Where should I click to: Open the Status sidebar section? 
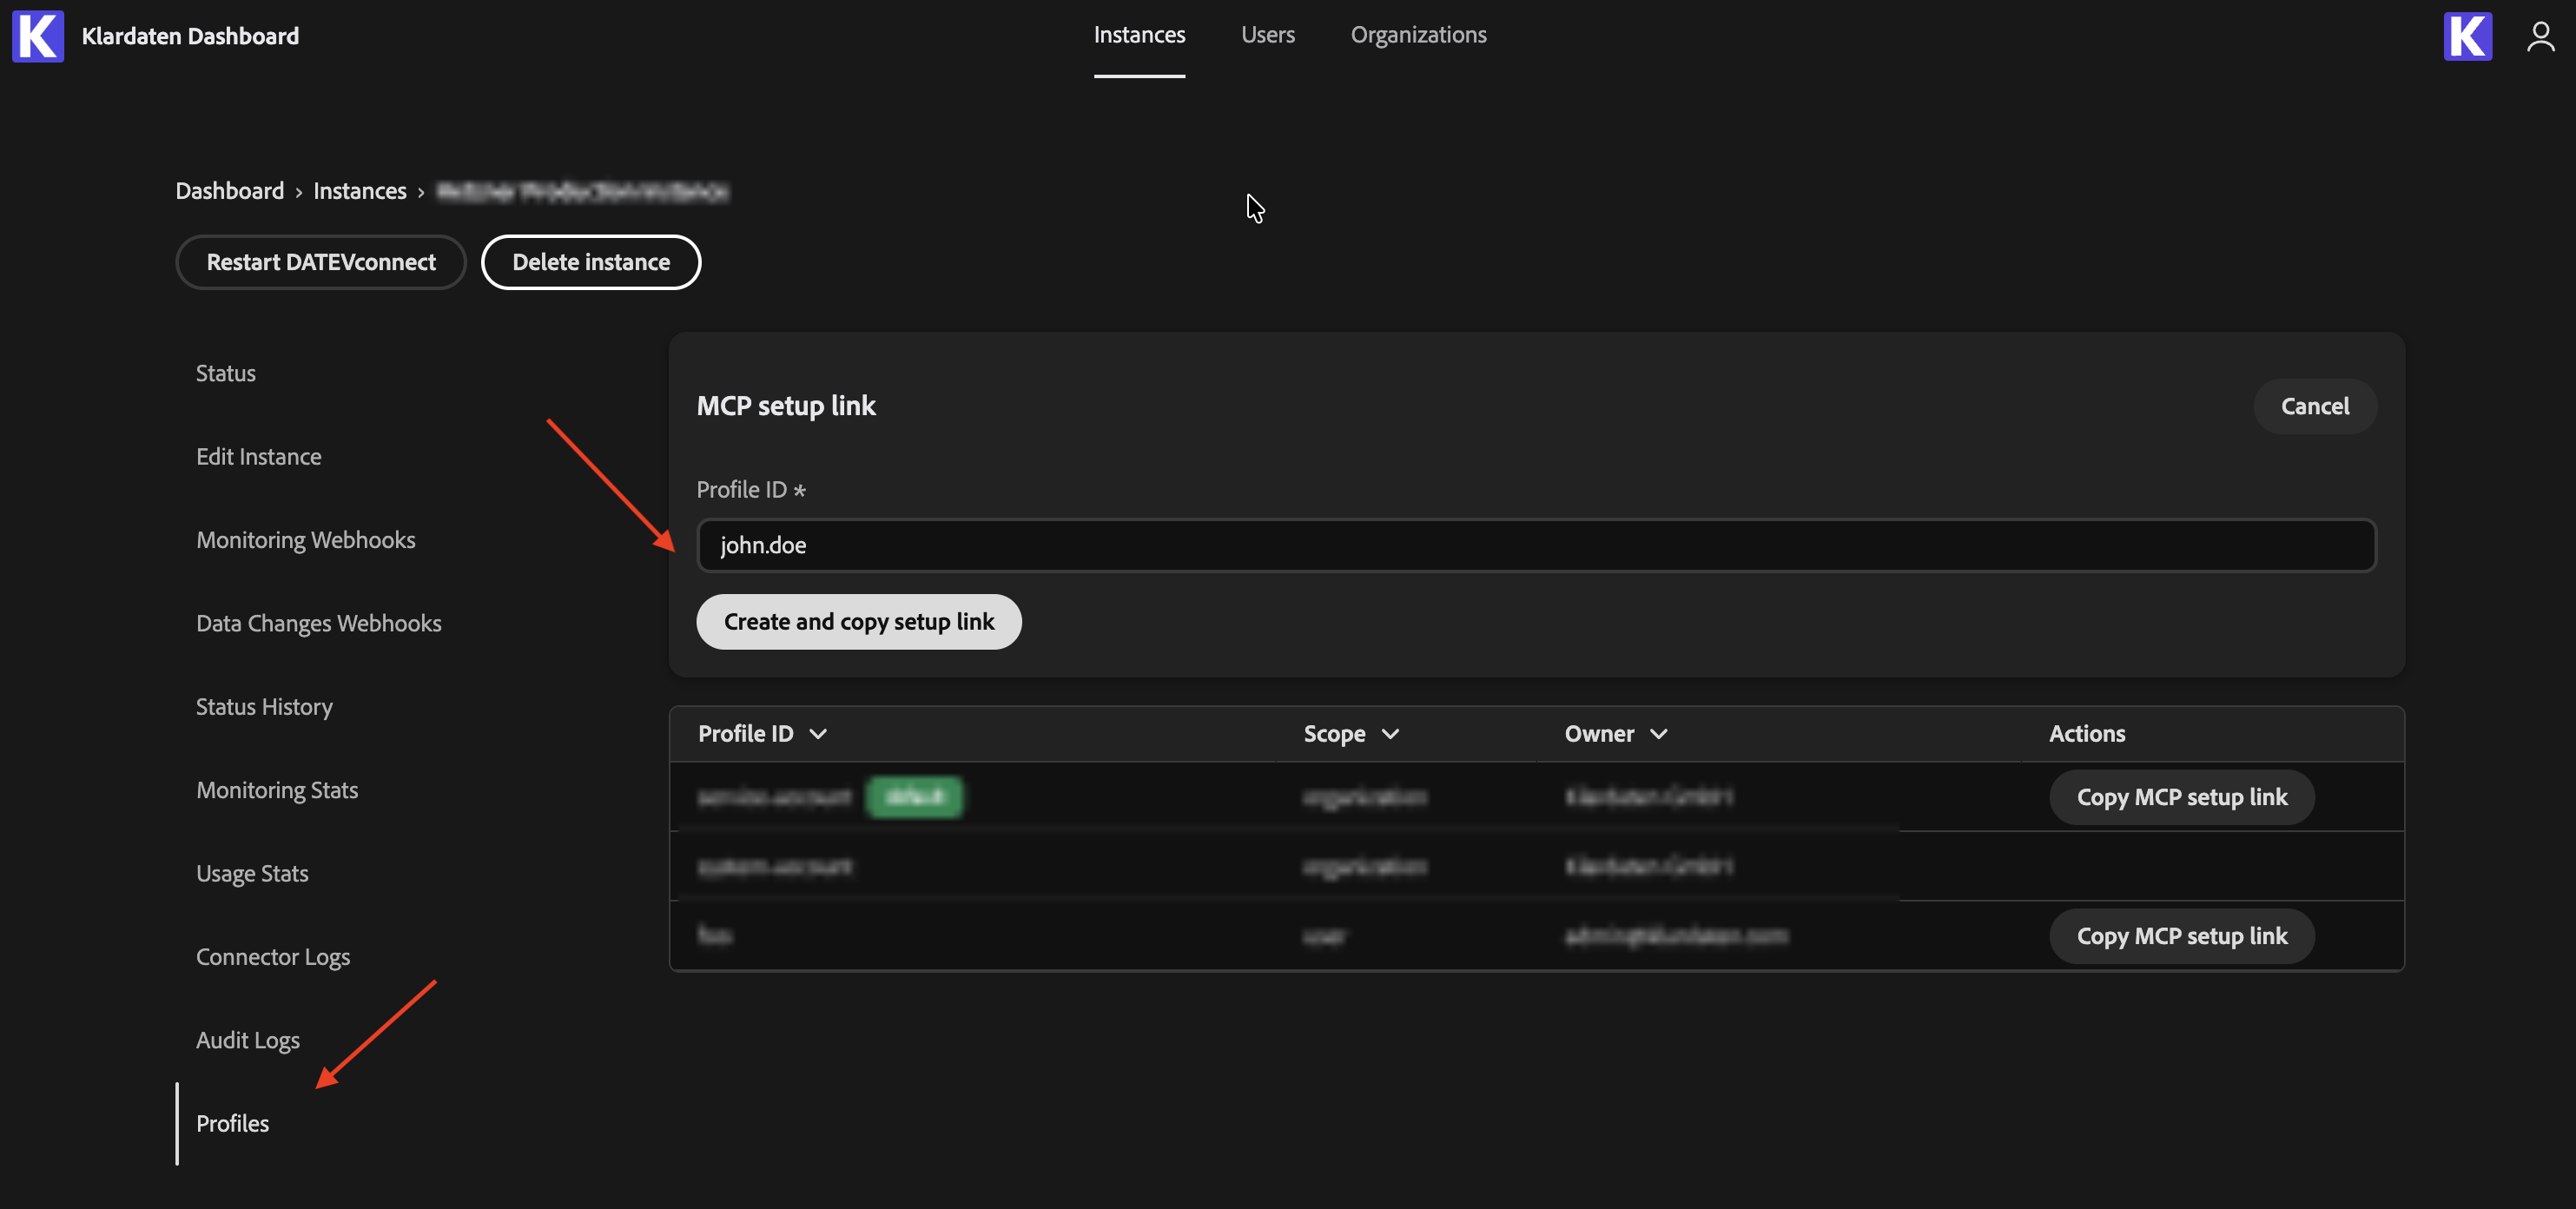point(225,373)
